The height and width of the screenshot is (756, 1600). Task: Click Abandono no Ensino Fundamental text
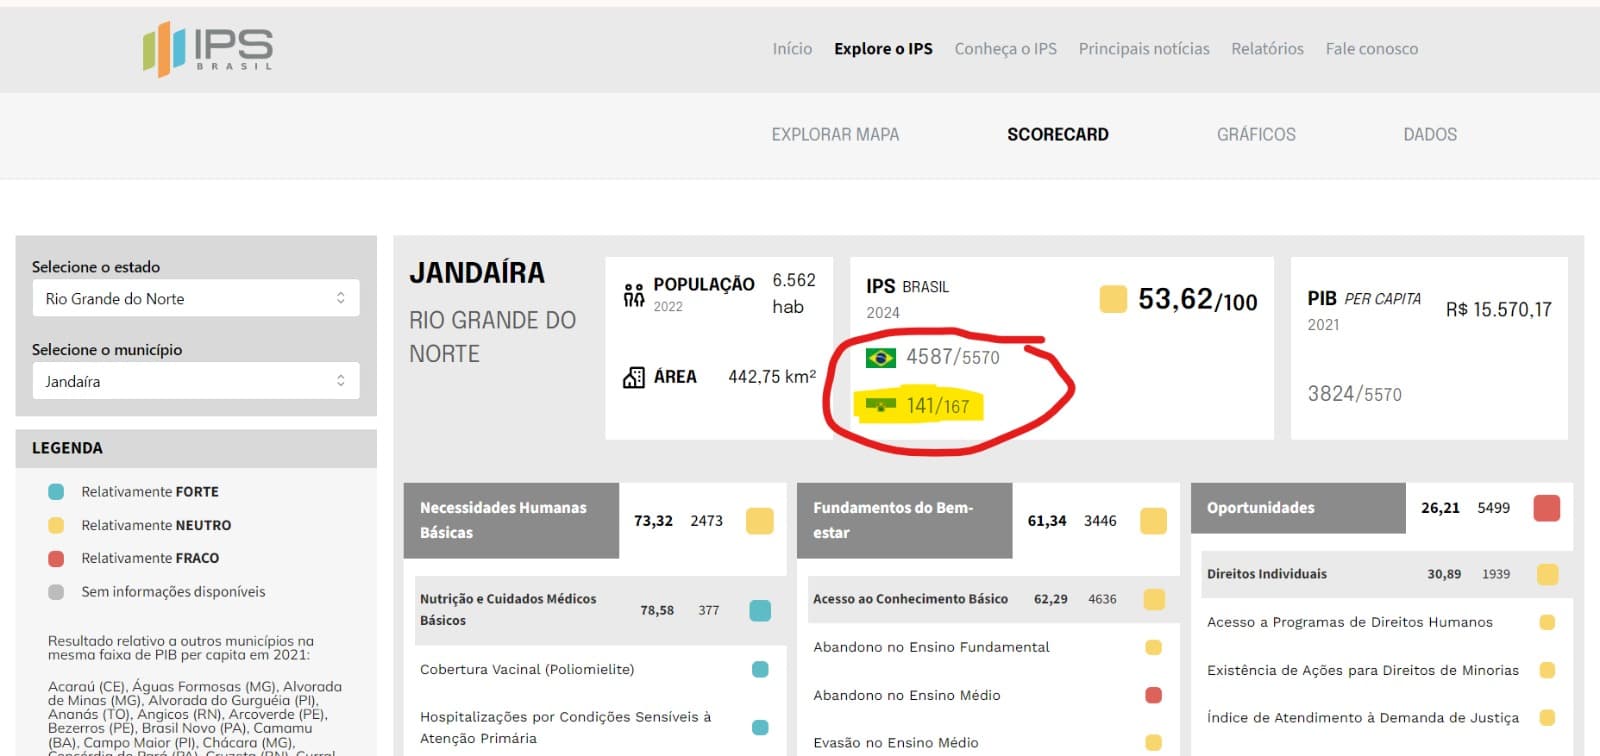point(931,647)
